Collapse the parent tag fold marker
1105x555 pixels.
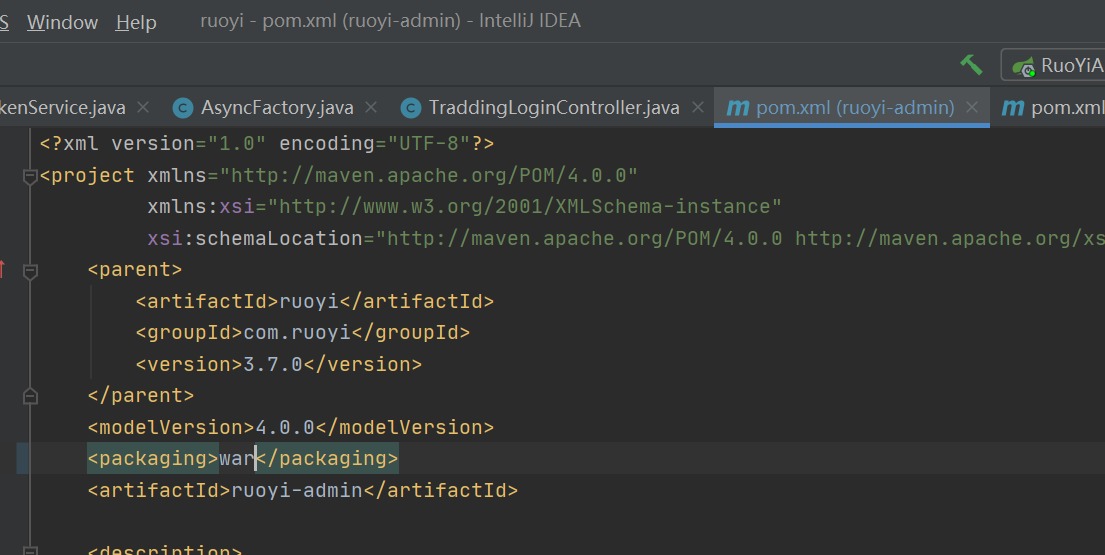pyautogui.click(x=30, y=270)
